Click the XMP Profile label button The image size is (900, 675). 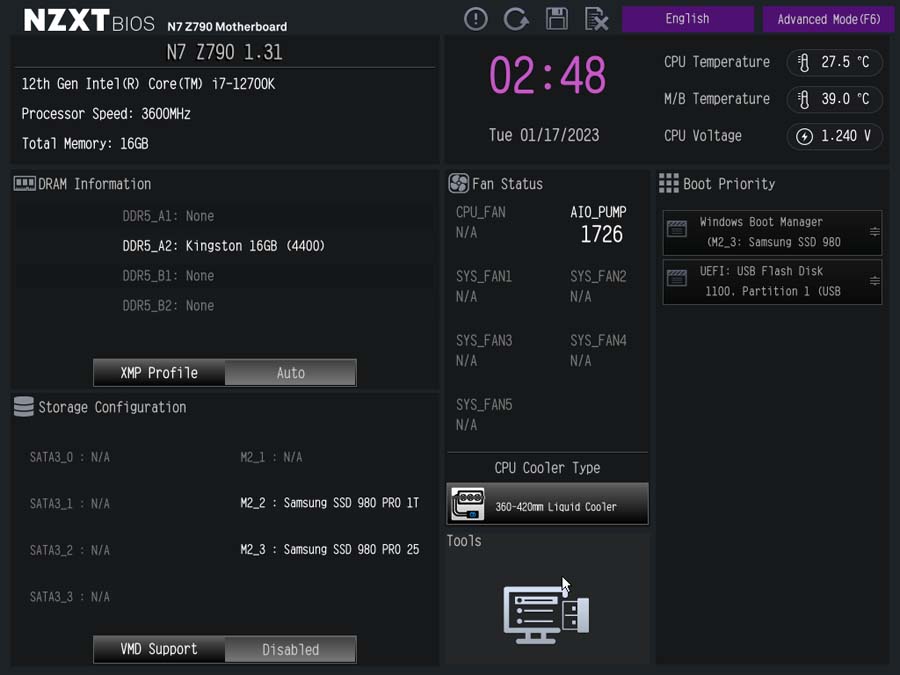159,373
